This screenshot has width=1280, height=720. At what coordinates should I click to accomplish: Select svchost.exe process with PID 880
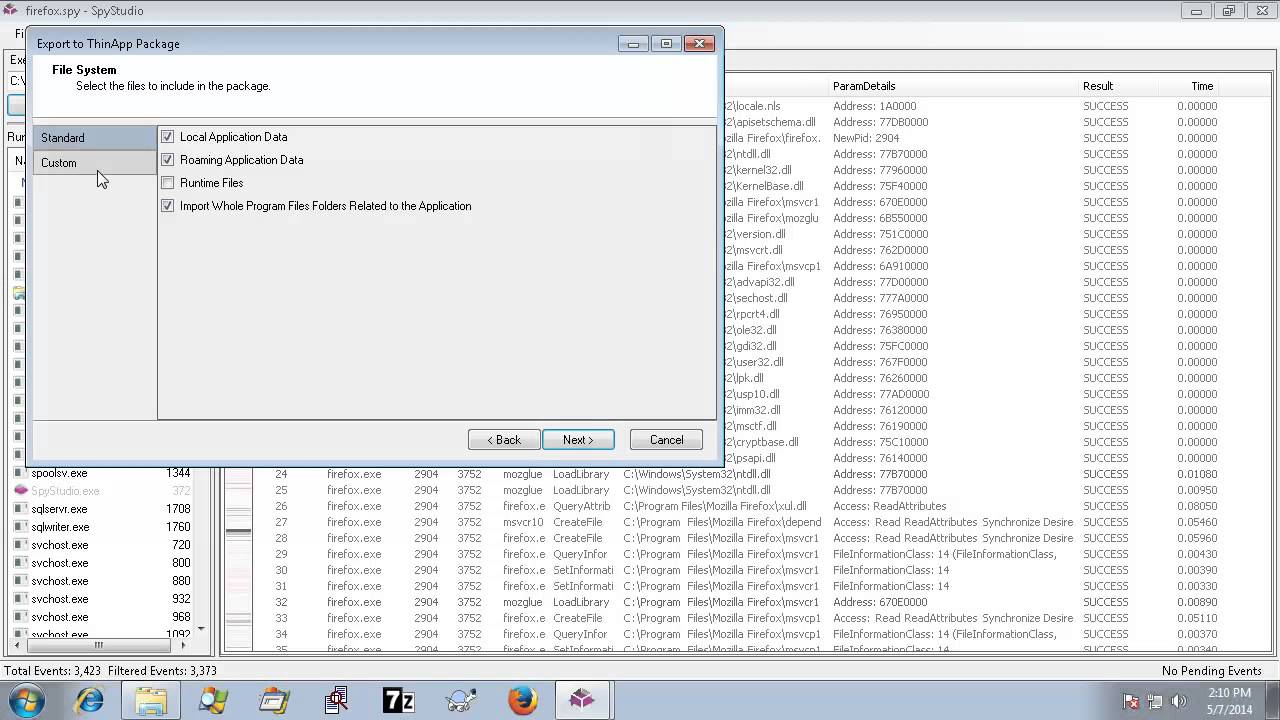click(102, 581)
